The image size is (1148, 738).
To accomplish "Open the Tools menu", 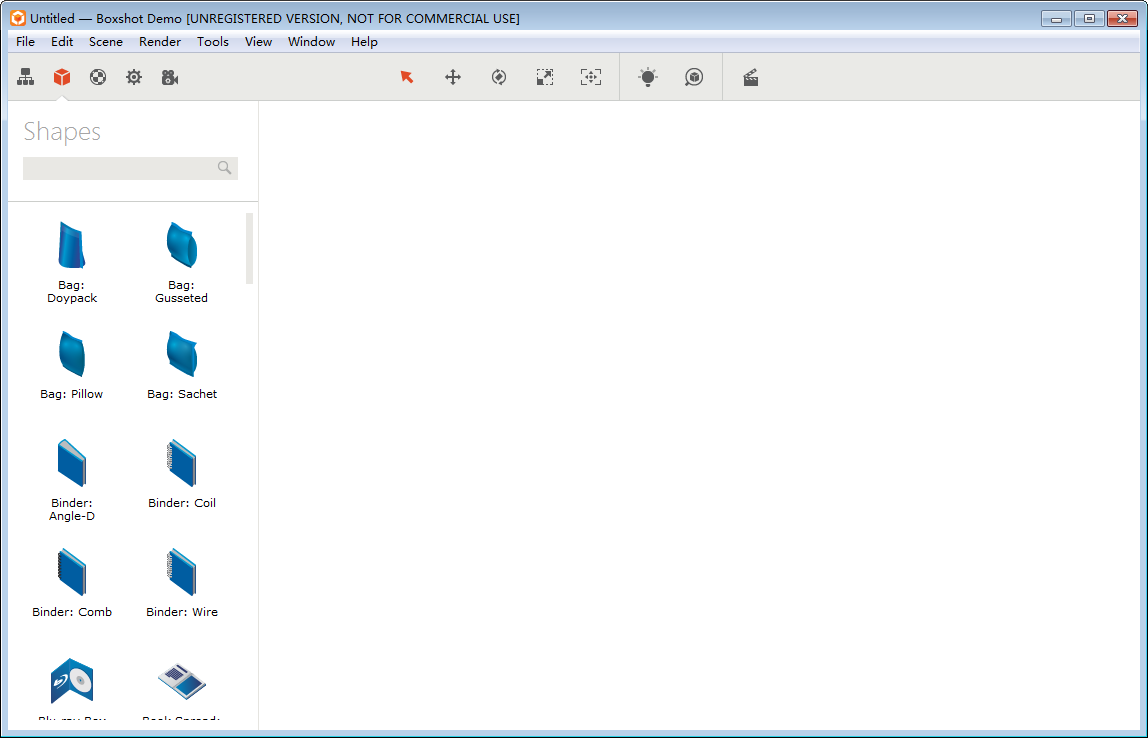I will click(x=213, y=42).
